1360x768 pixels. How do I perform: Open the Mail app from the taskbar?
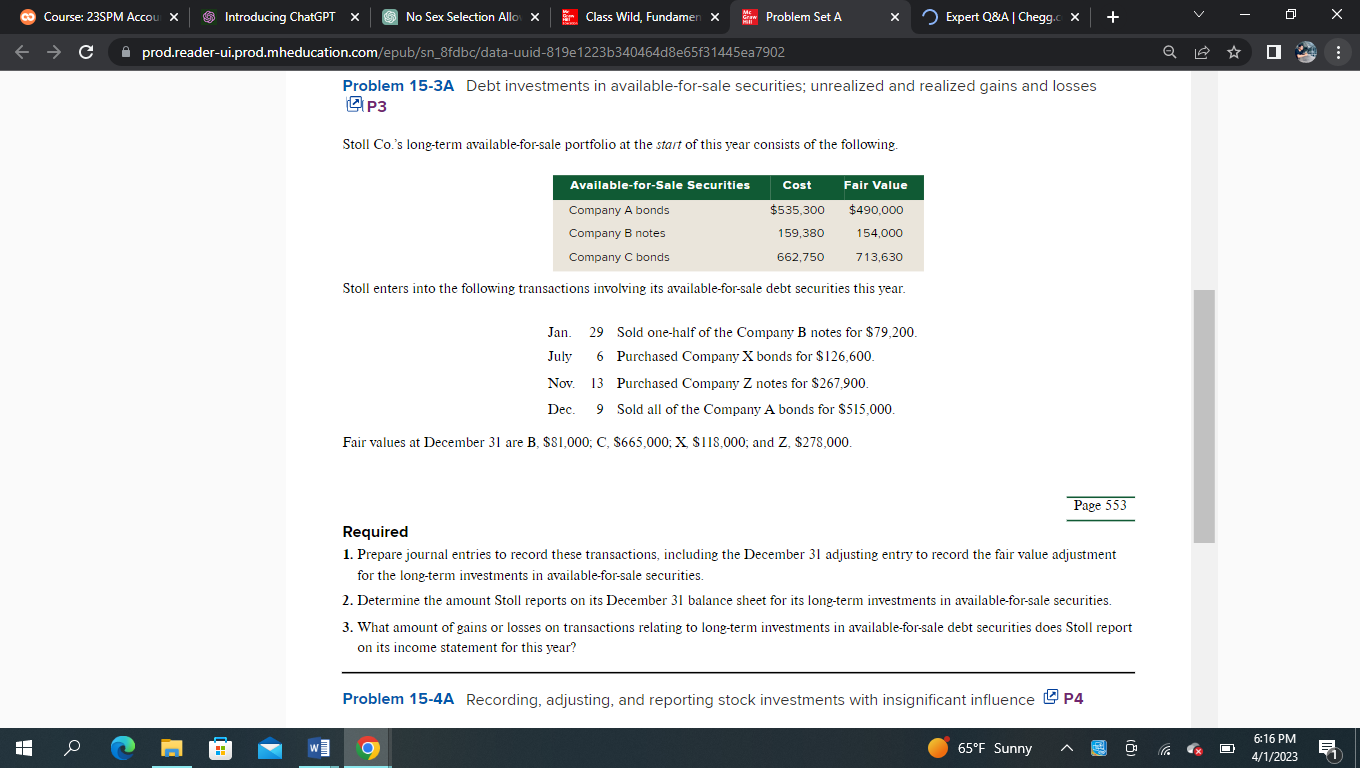[269, 747]
